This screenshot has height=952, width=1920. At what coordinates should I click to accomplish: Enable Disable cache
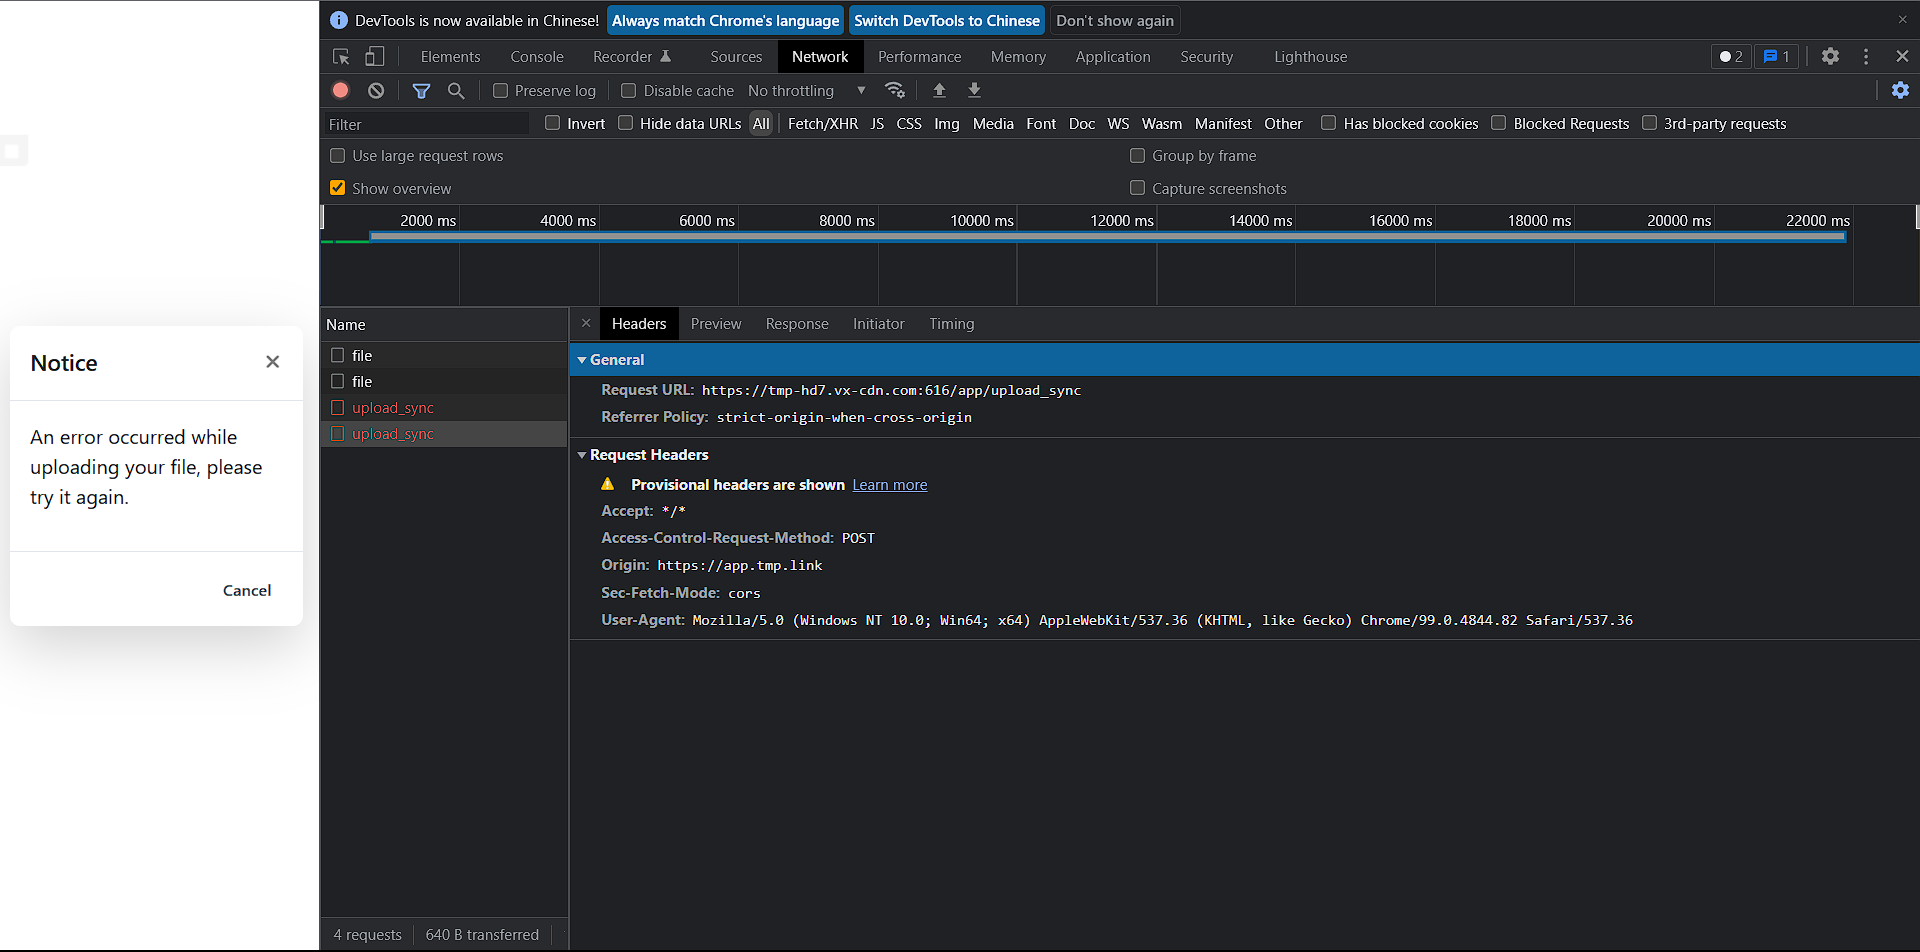[x=629, y=90]
